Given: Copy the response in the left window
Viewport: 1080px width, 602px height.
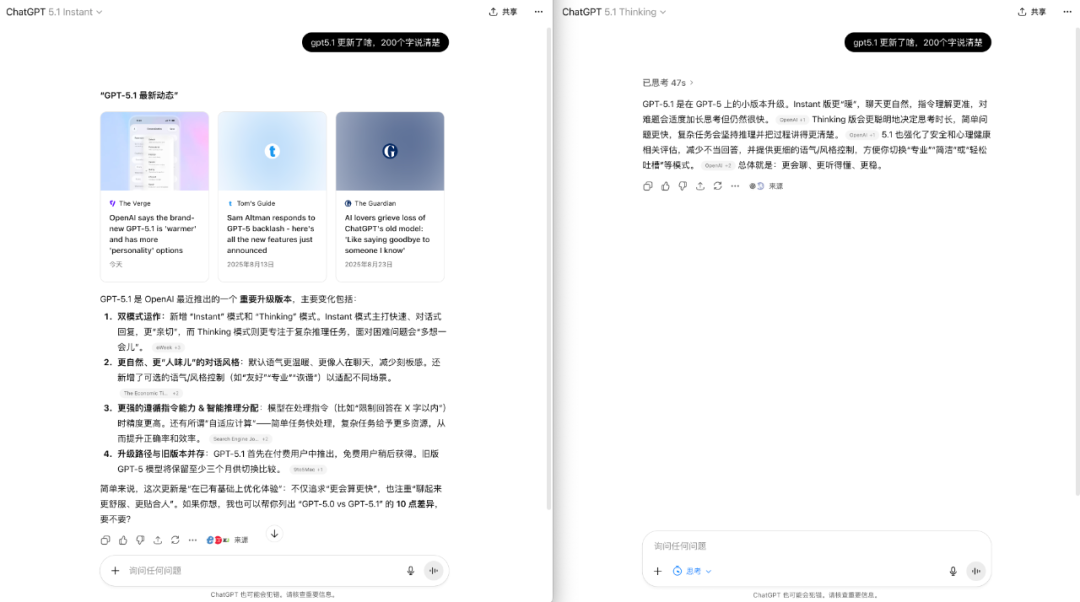Looking at the screenshot, I should (x=105, y=540).
